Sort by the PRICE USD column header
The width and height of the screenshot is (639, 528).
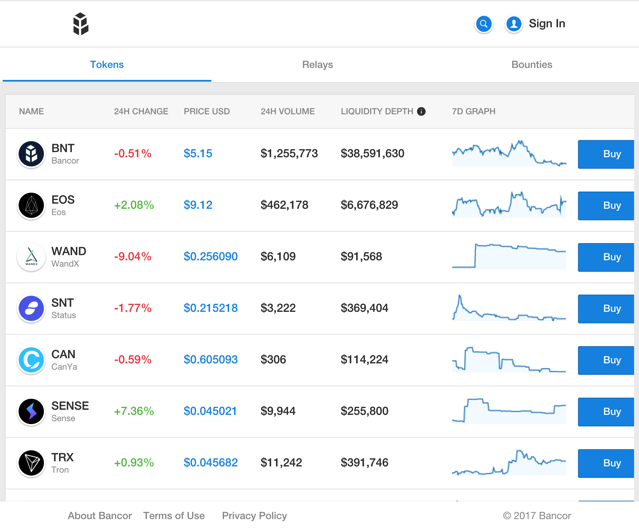tap(207, 111)
